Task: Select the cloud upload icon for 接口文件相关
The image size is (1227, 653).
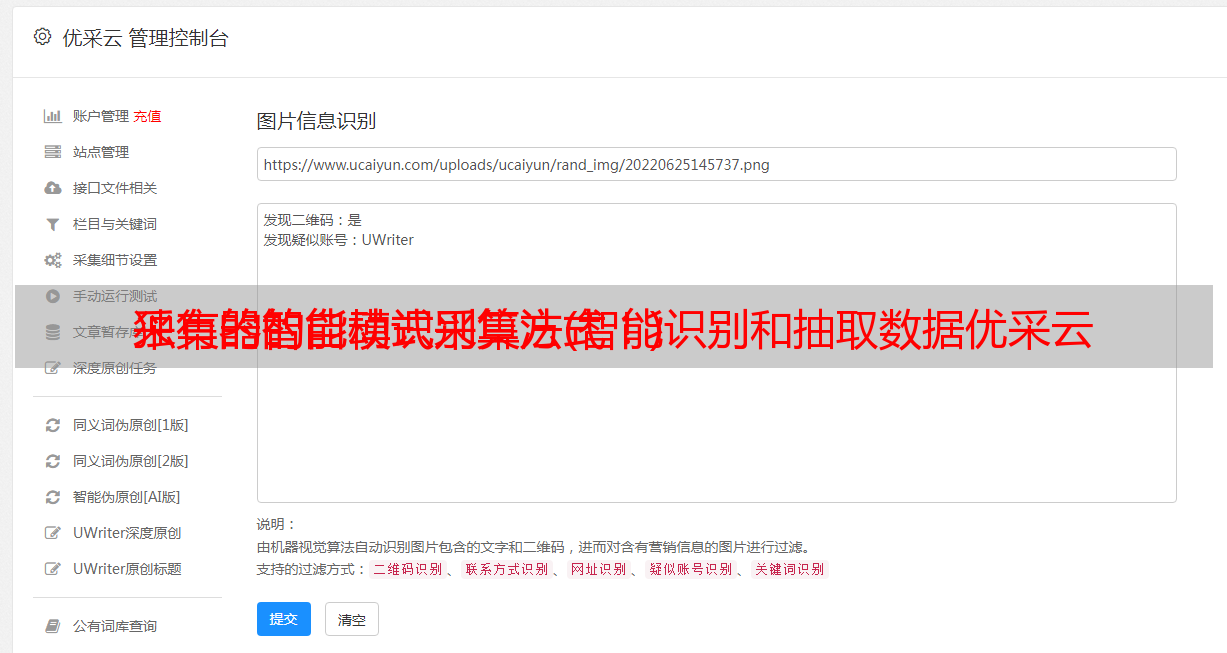Action: 53,188
